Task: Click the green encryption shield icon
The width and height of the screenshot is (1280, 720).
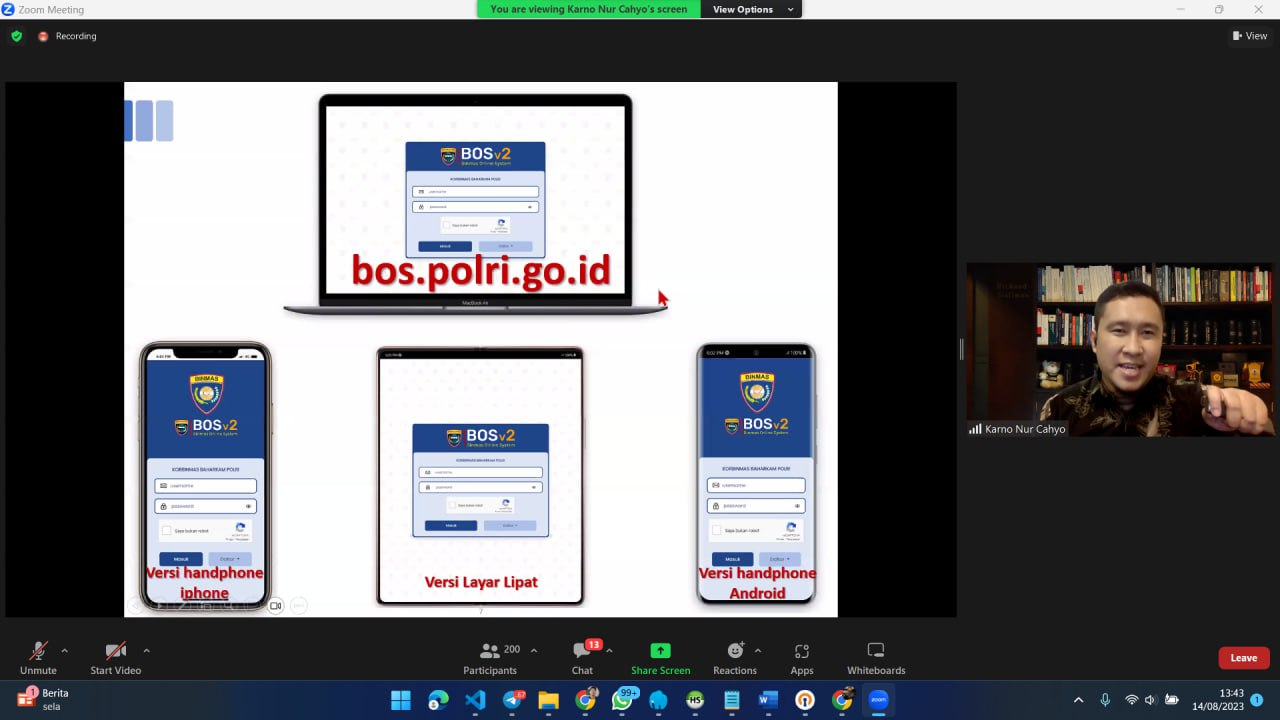Action: (16, 36)
